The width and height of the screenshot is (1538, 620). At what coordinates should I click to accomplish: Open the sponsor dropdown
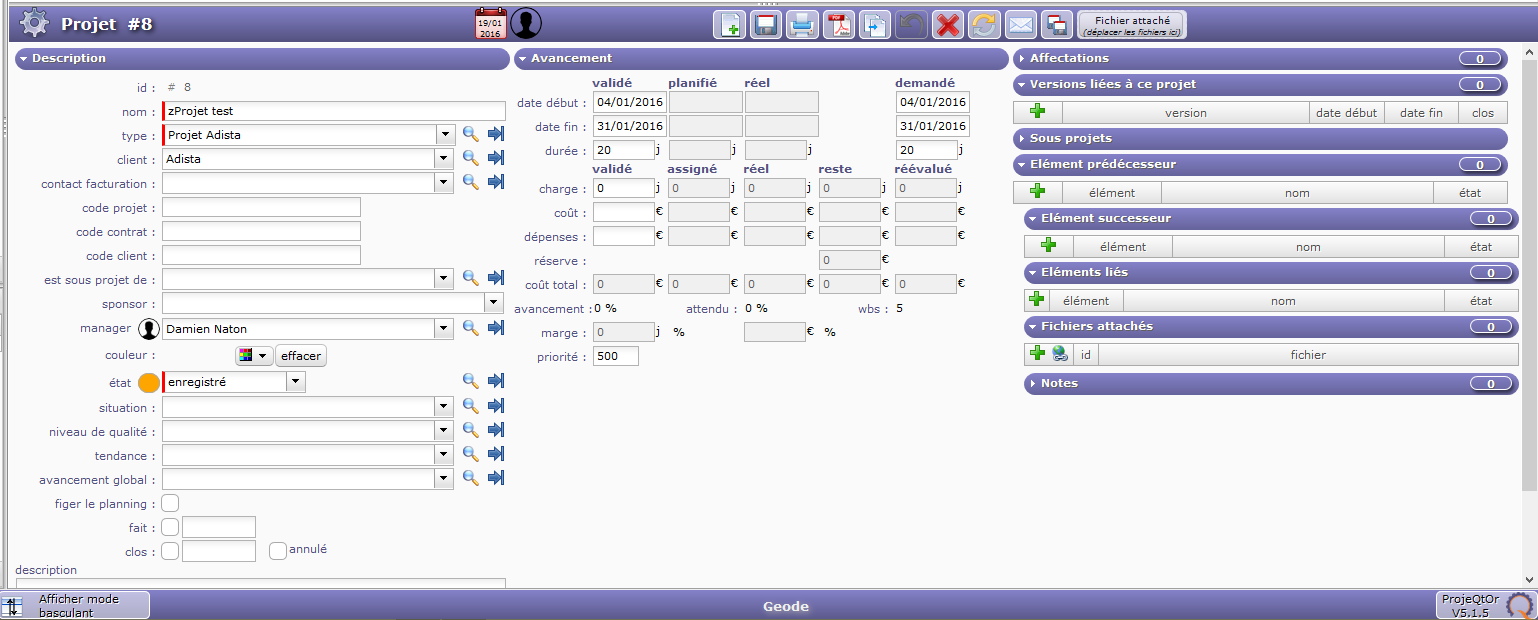494,303
